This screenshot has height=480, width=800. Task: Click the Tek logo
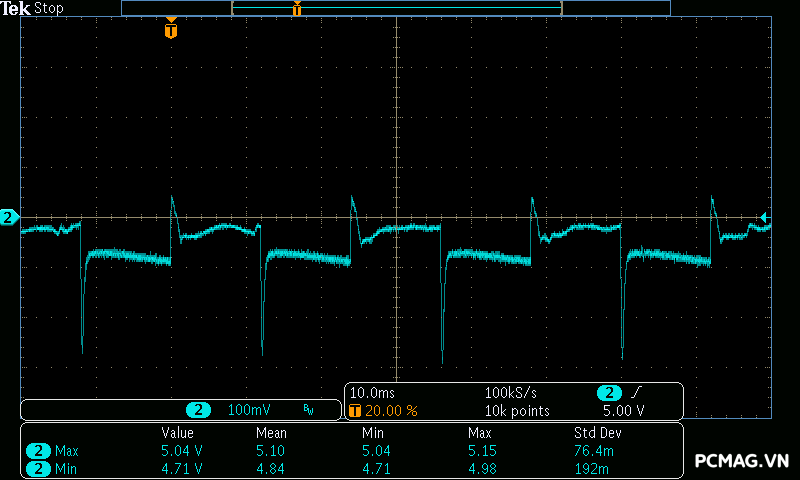coord(16,8)
